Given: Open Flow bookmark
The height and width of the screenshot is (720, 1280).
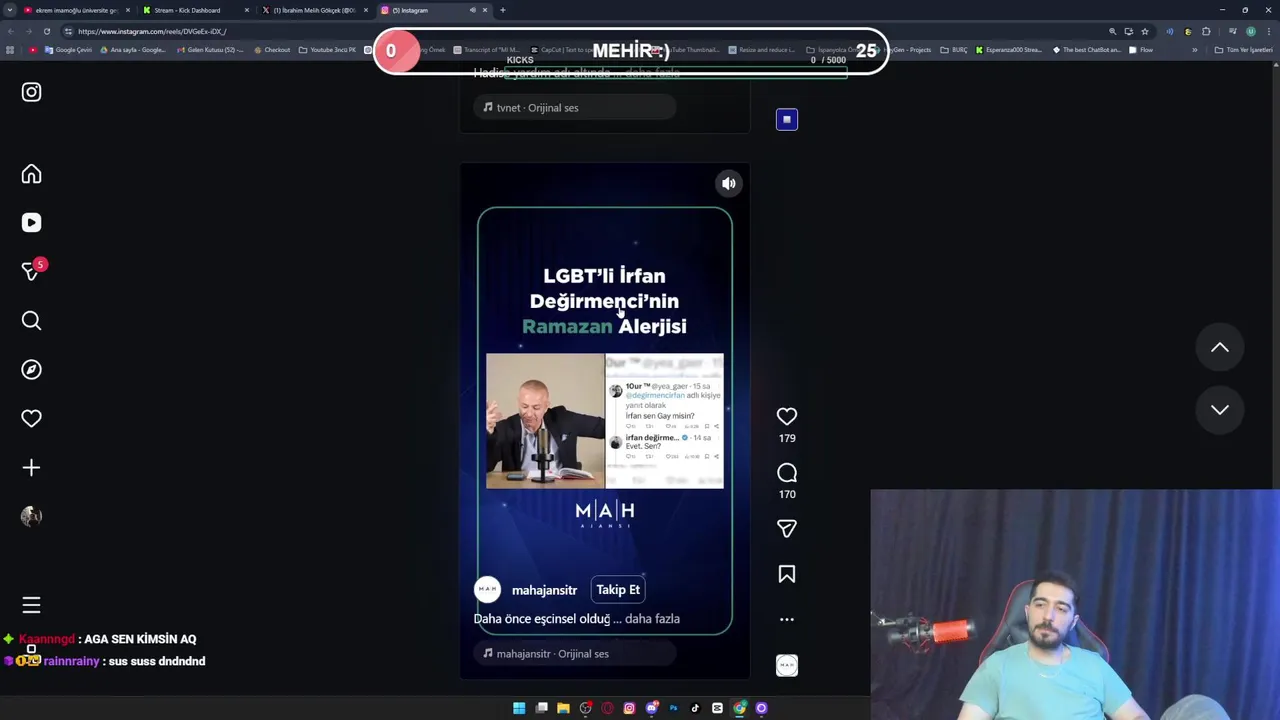Looking at the screenshot, I should pos(1141,50).
